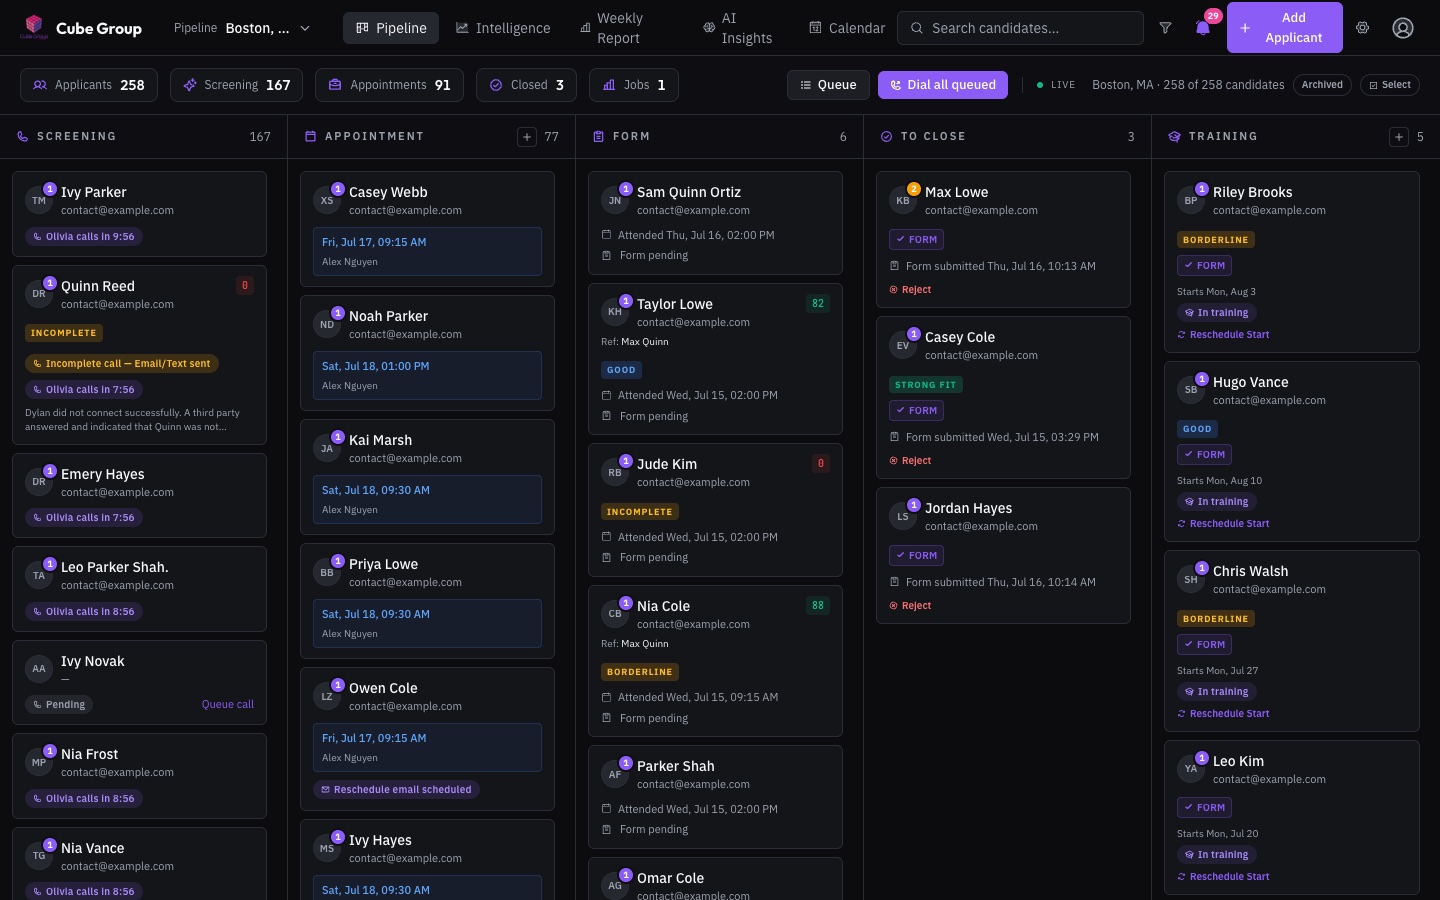Toggle the Archived filter
The height and width of the screenshot is (900, 1440).
[x=1322, y=85]
